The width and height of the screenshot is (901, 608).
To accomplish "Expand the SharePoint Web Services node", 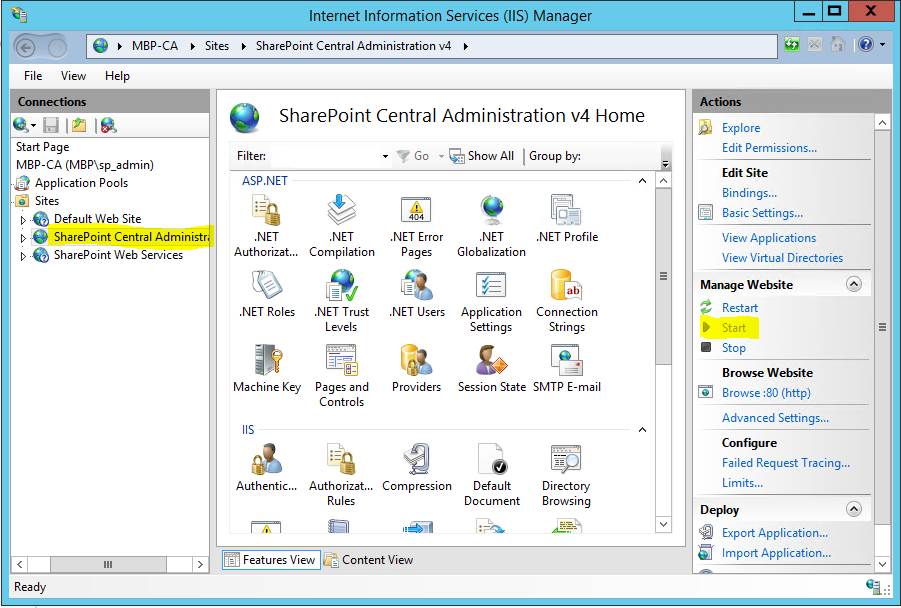I will [x=23, y=256].
